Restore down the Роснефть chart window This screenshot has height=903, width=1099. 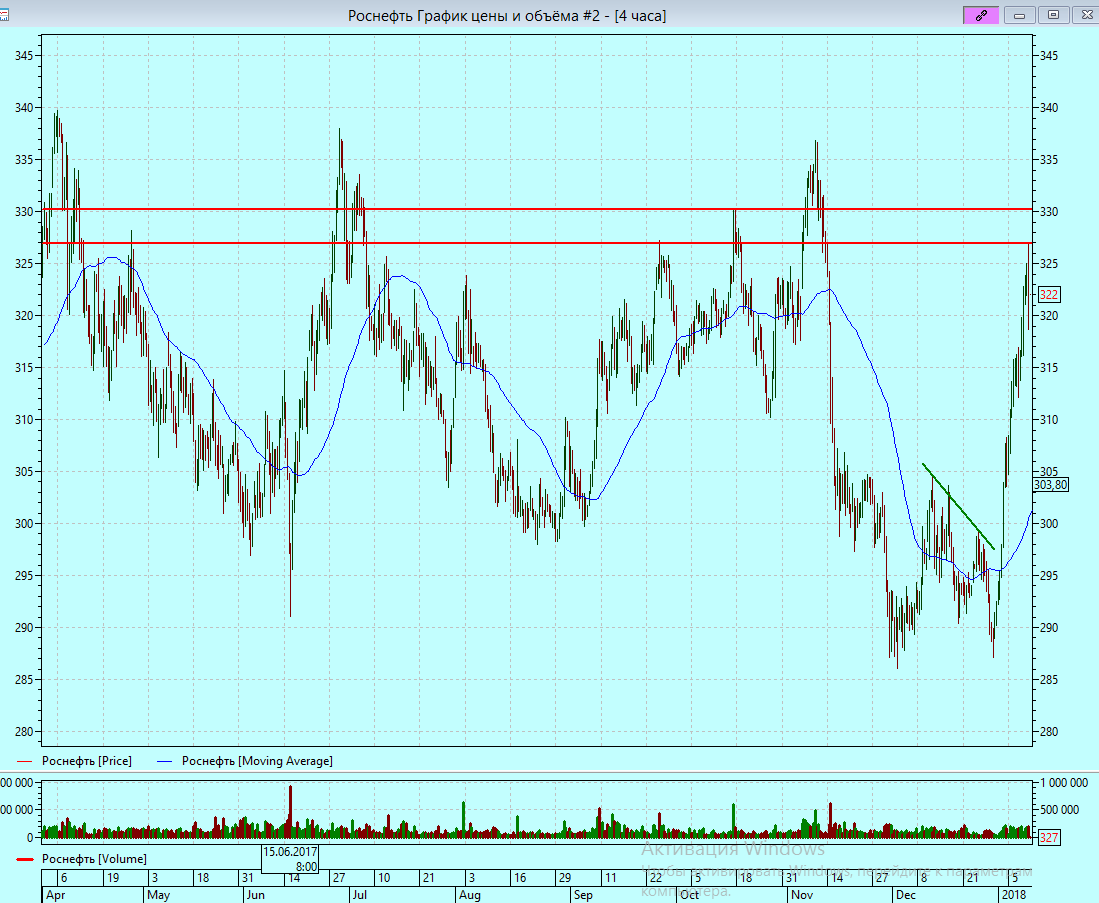[x=1053, y=15]
